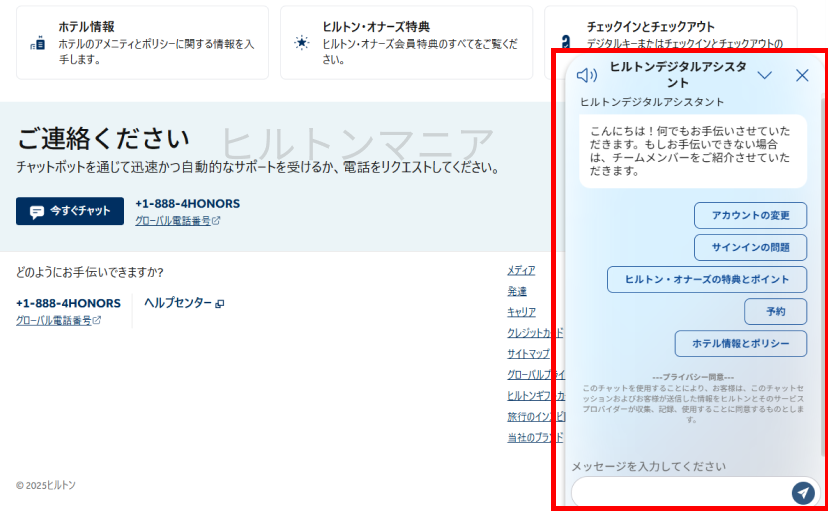828x511 pixels.
Task: Open the キャリア footer link
Action: coord(521,312)
